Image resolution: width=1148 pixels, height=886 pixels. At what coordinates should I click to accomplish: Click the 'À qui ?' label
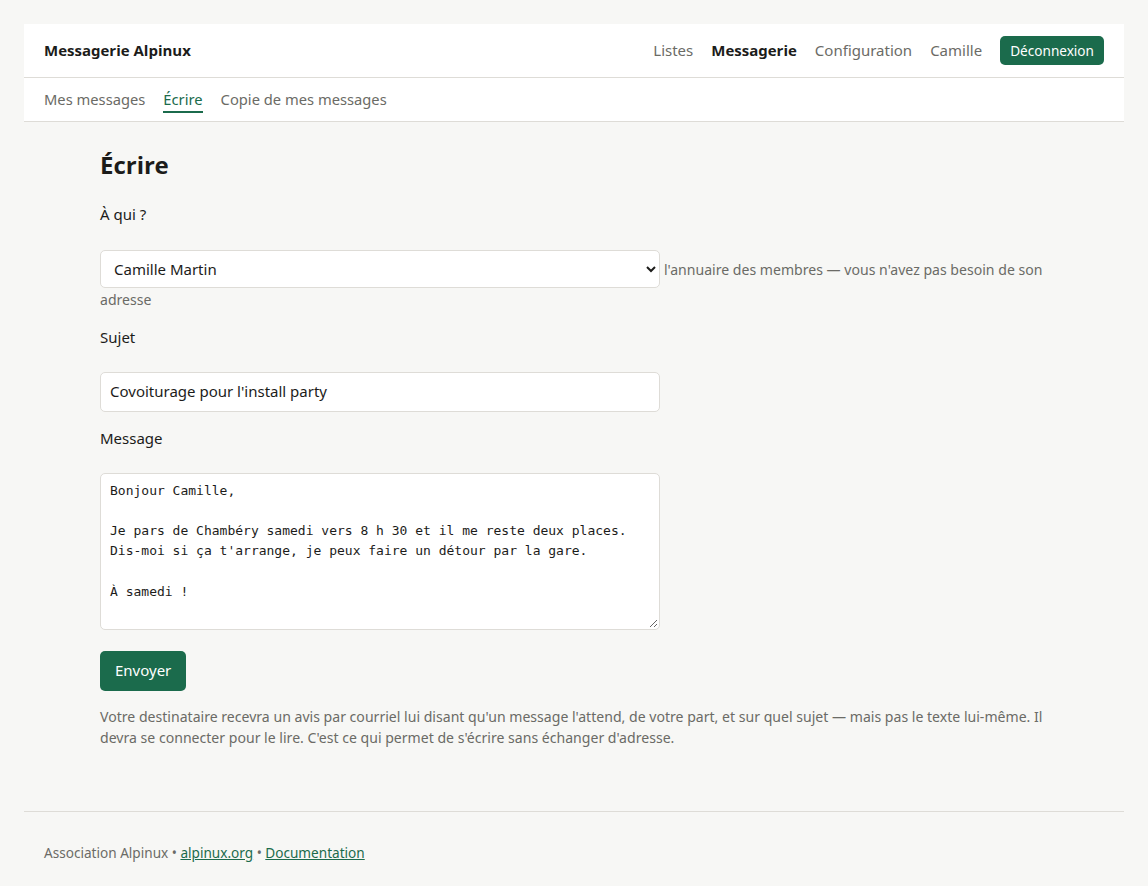tap(123, 215)
